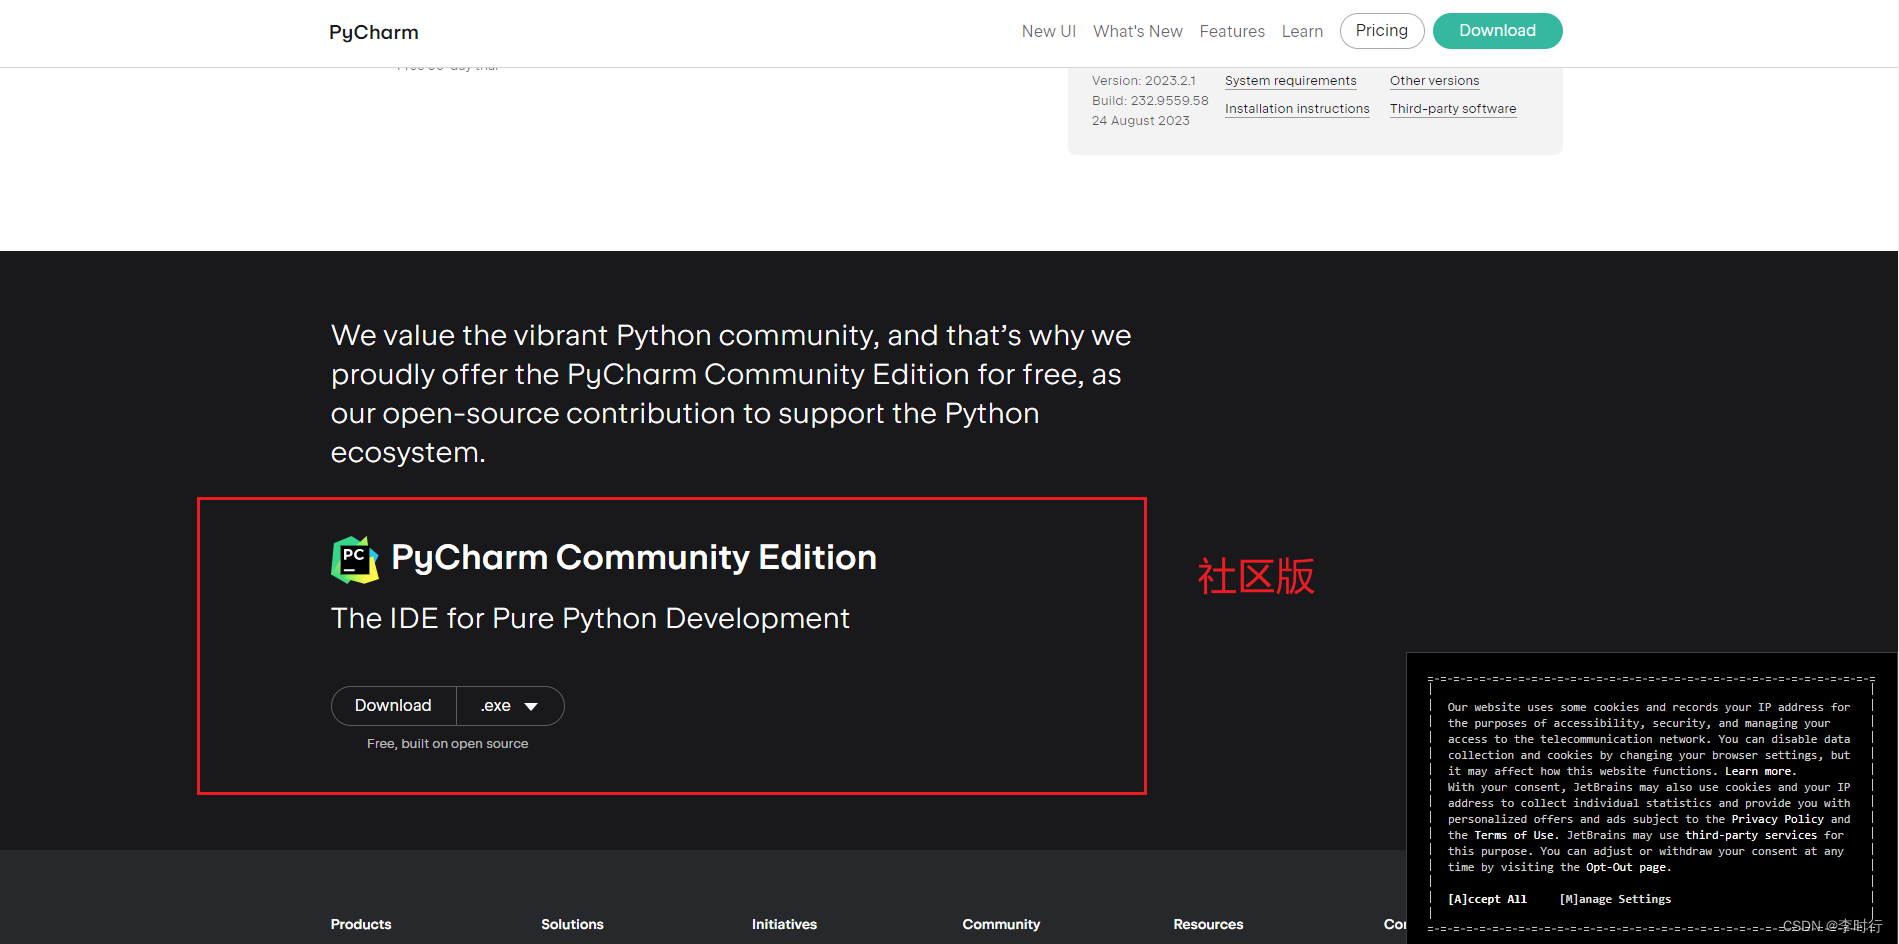Screen dimensions: 1899x944
Task: Open the Features page from the navigation
Action: 1232,31
